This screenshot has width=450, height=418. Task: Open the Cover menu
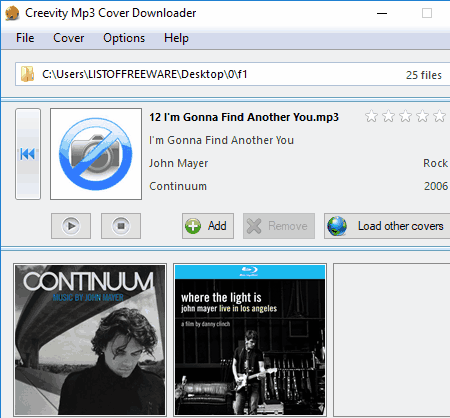pos(69,38)
